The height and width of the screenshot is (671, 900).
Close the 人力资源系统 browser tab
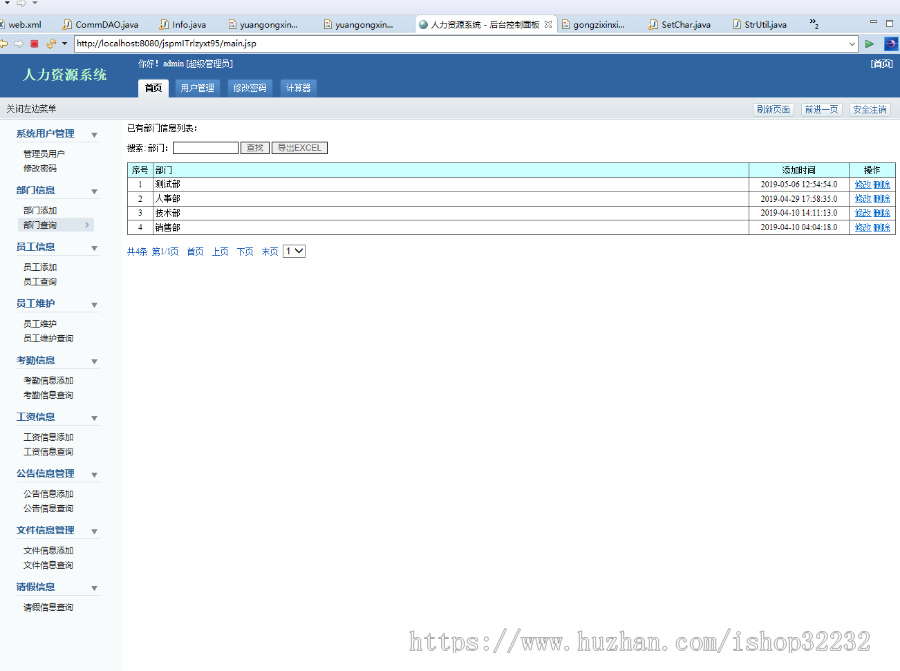click(548, 25)
